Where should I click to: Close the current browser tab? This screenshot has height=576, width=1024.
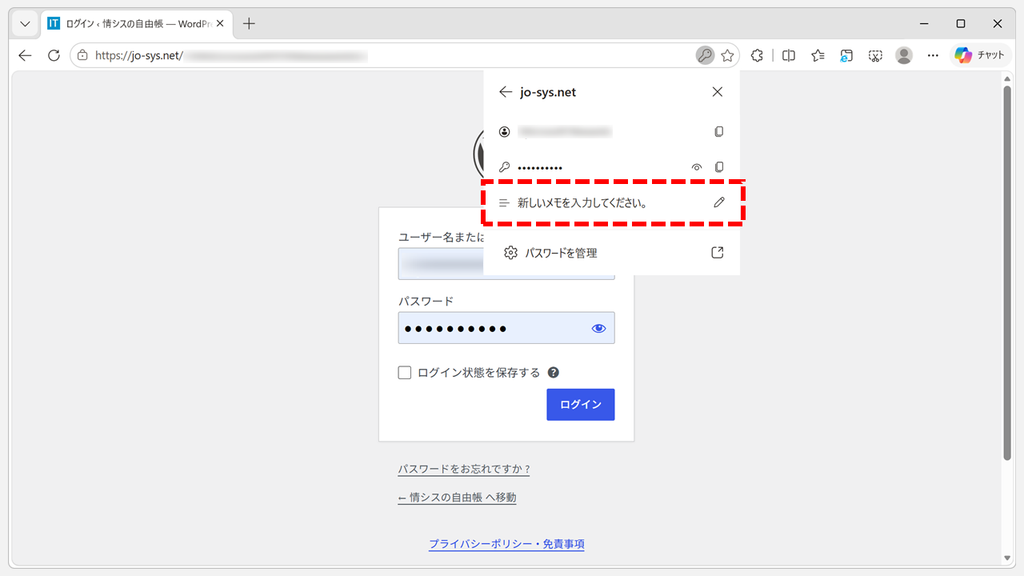[220, 24]
